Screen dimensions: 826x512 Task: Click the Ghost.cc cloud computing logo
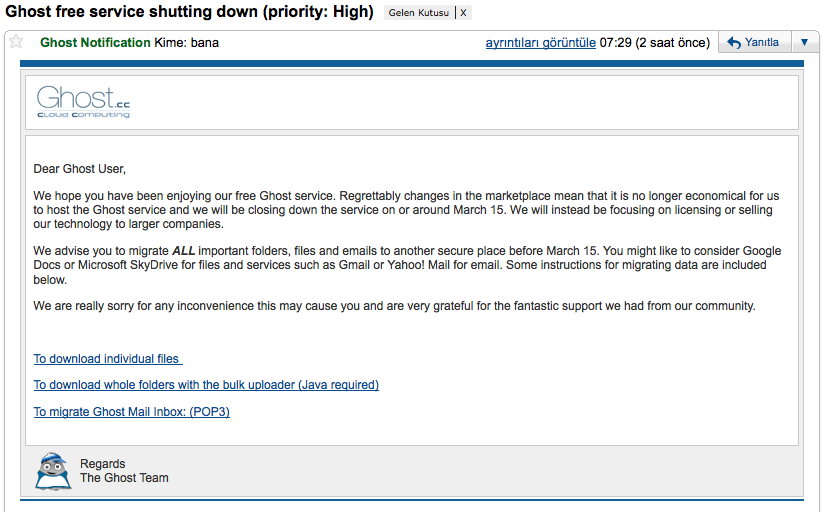(83, 102)
